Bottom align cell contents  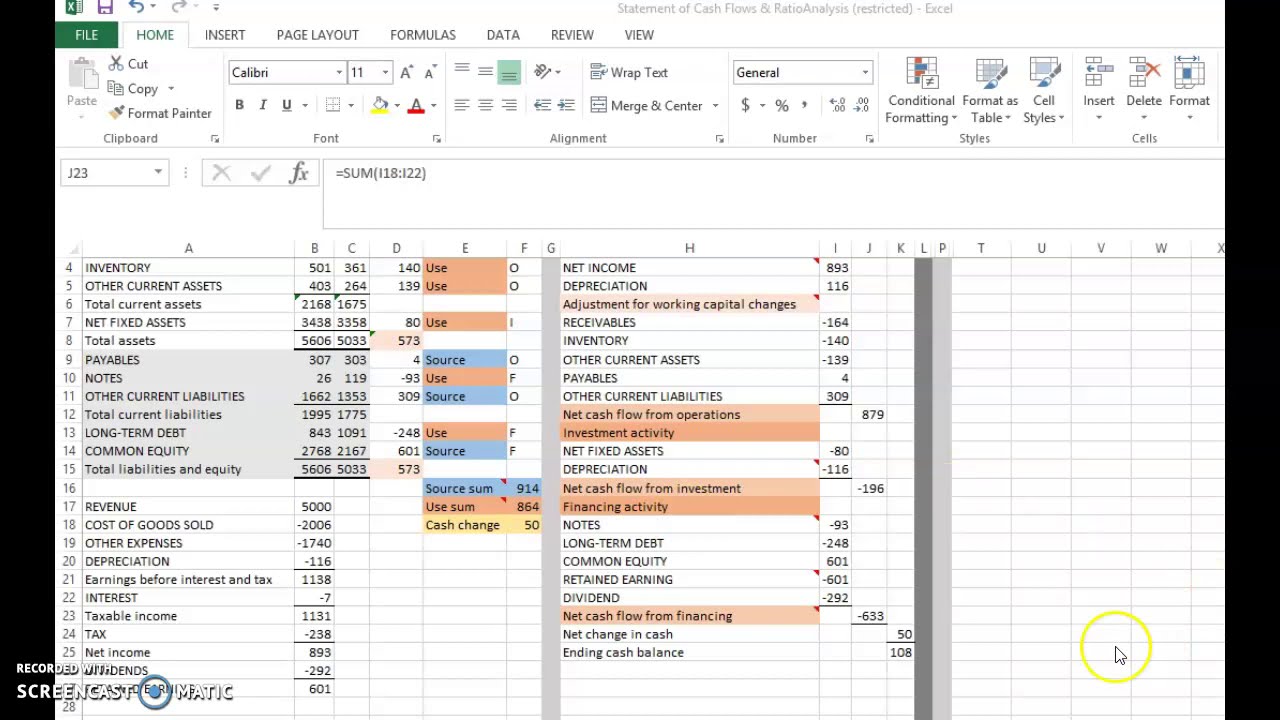click(x=509, y=72)
